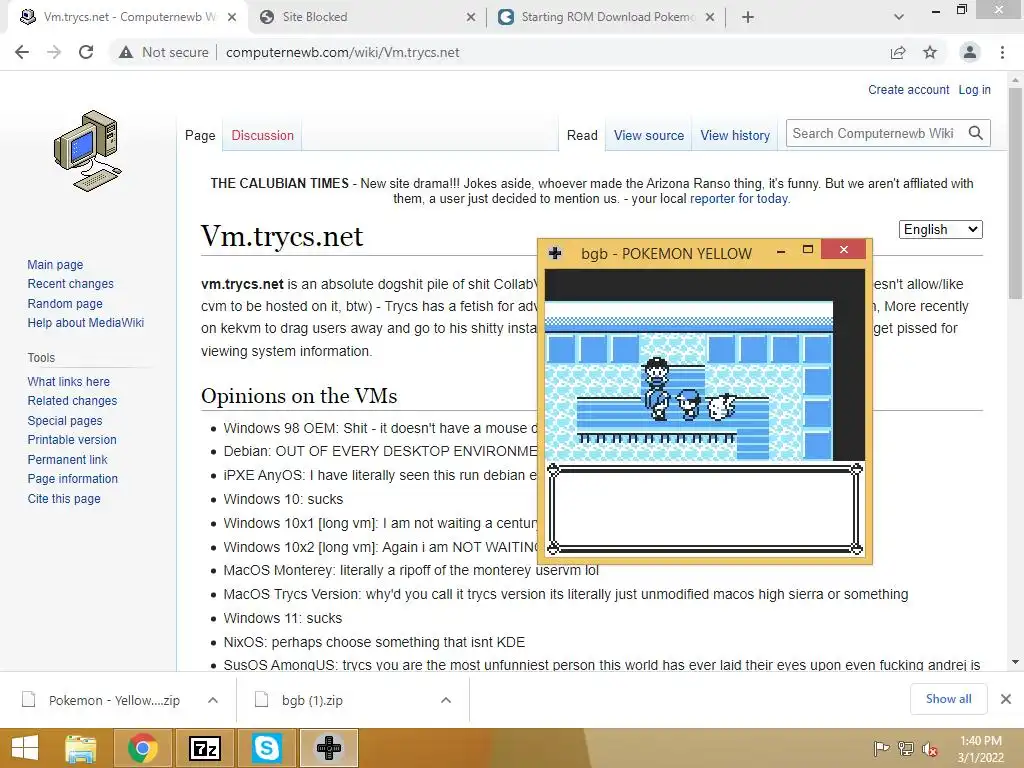Viewport: 1024px width, 768px height.
Task: Open the share page icon in address bar
Action: click(x=898, y=52)
